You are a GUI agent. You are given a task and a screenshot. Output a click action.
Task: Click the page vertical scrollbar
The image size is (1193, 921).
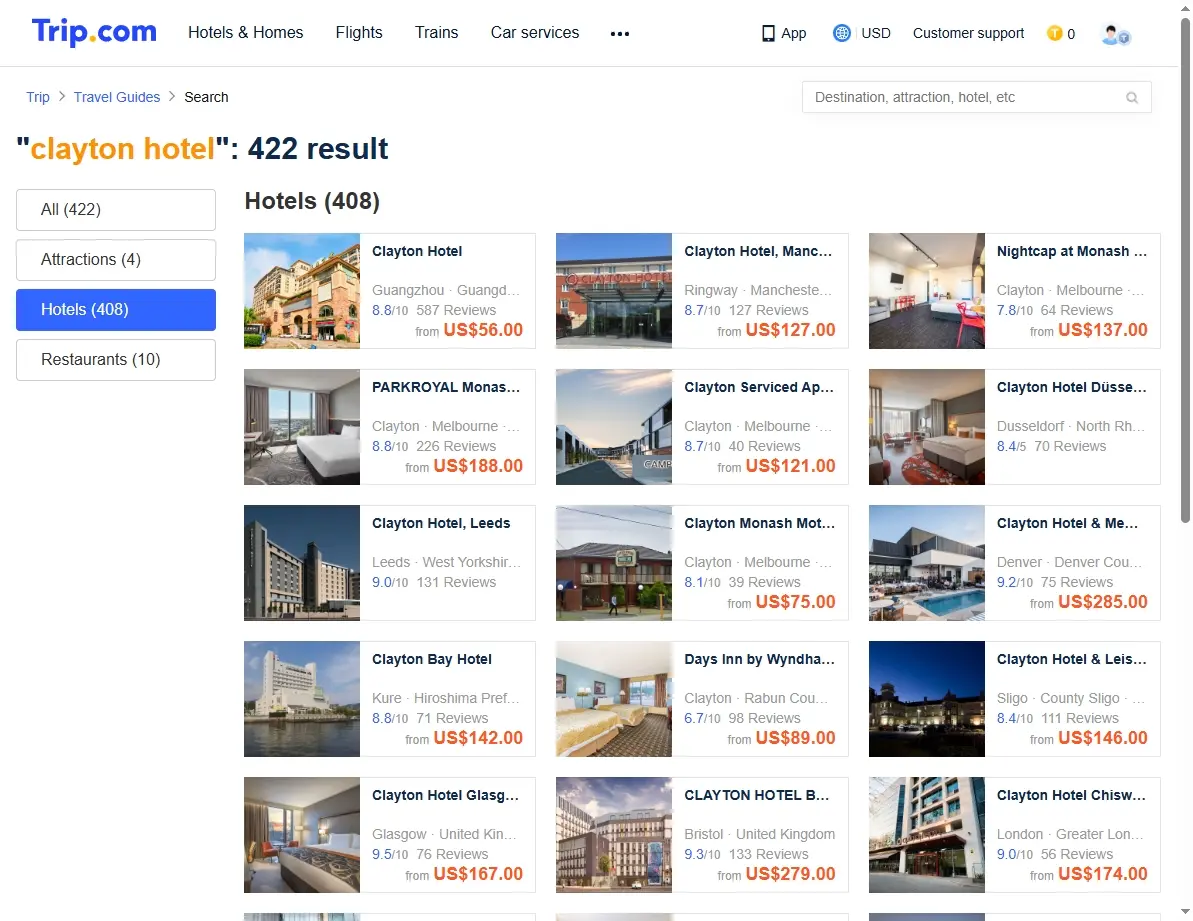pyautogui.click(x=1185, y=270)
